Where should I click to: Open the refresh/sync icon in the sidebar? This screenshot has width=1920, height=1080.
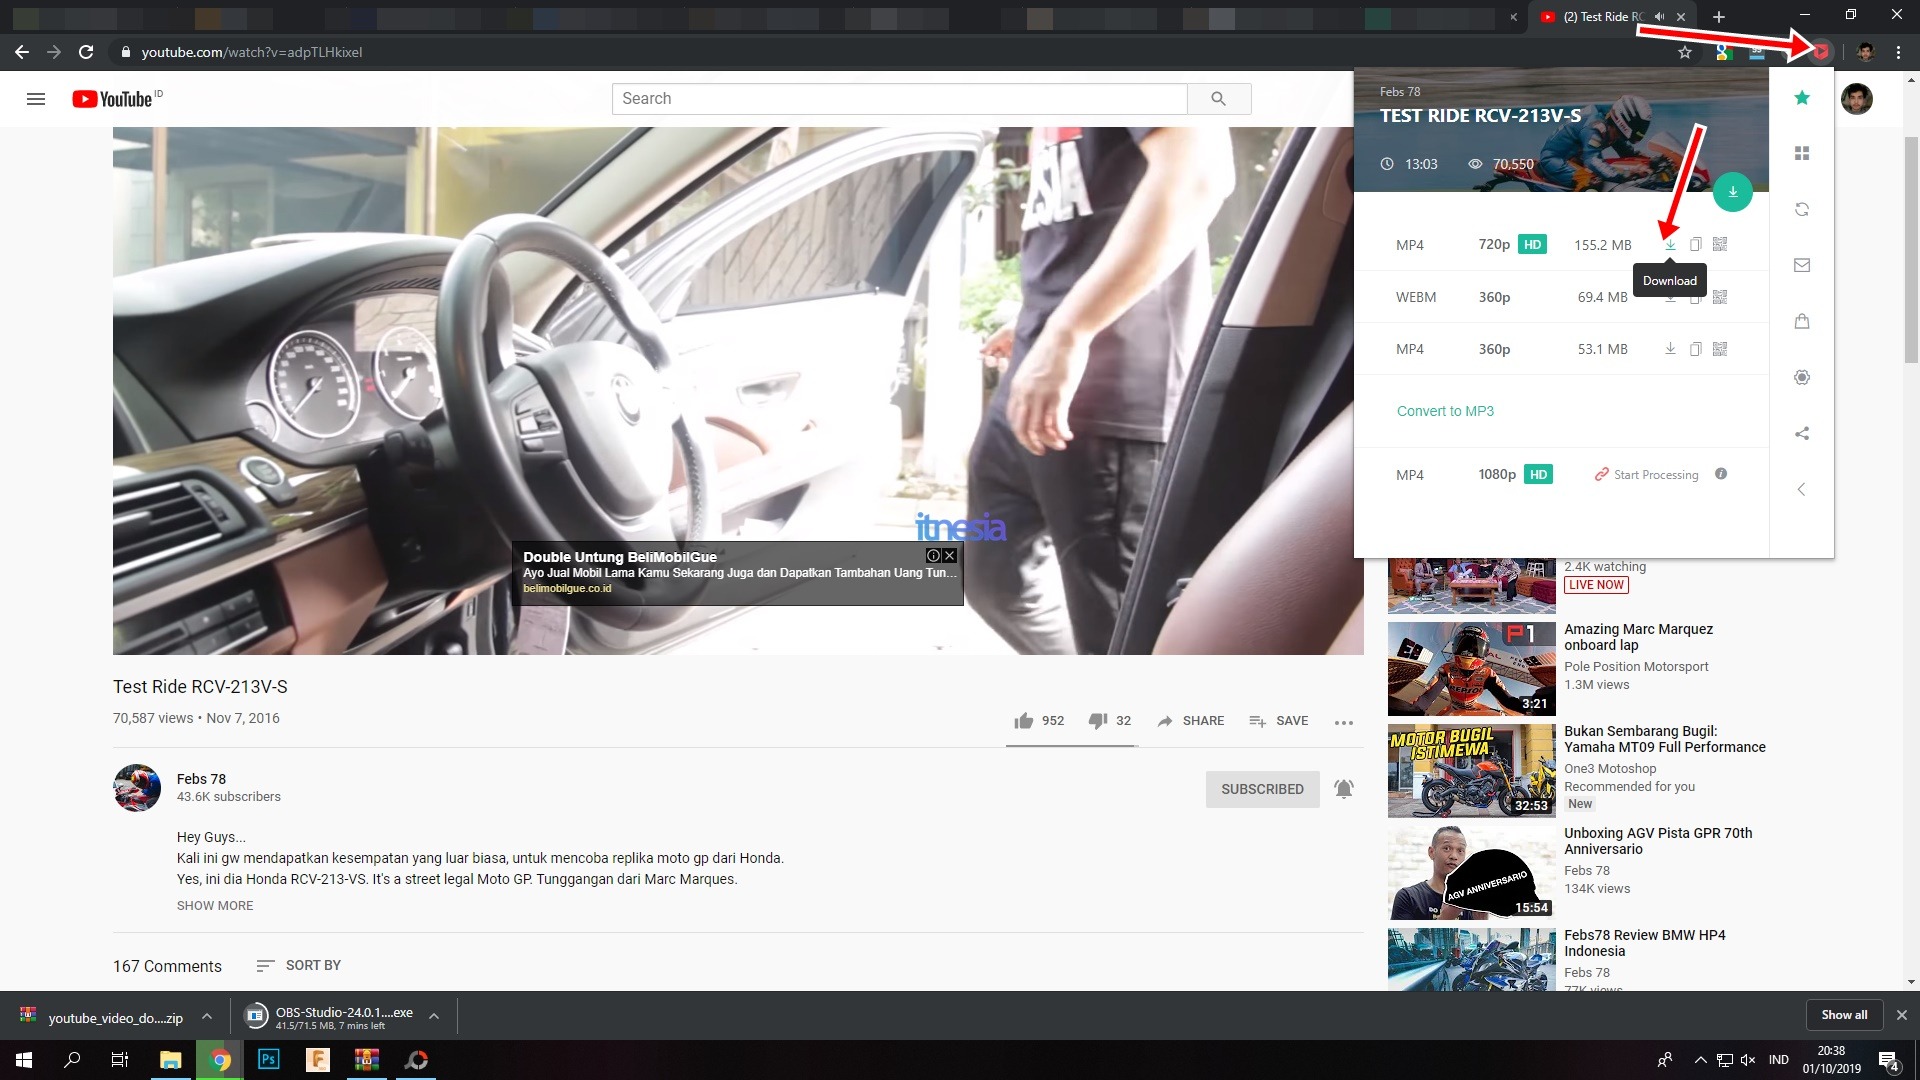coord(1802,209)
